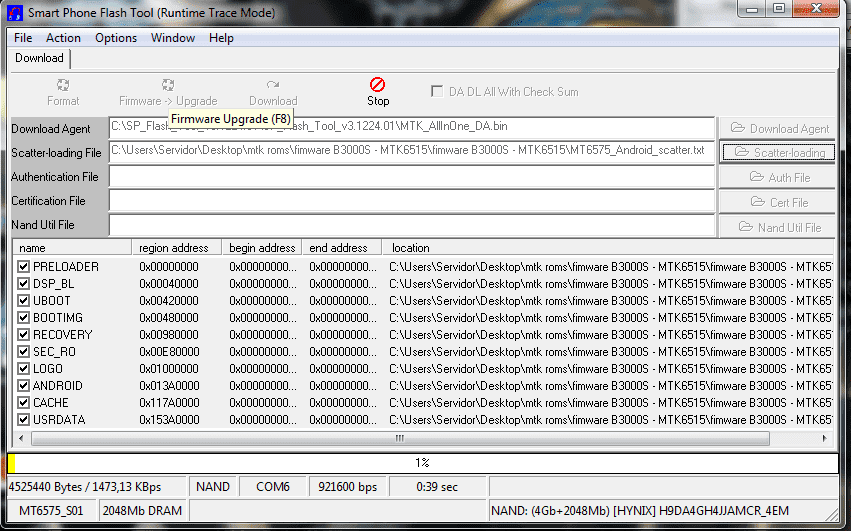This screenshot has width=851, height=531.
Task: Select the Download tab
Action: pyautogui.click(x=39, y=58)
